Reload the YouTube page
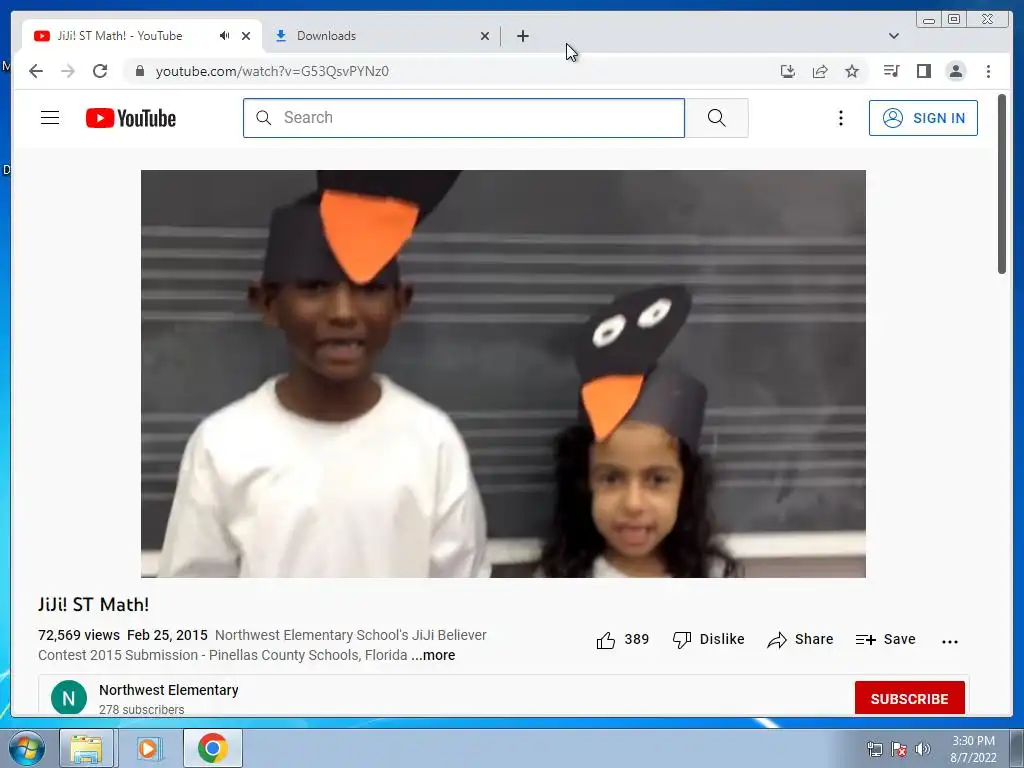Screen dimensions: 1024x768 point(100,71)
